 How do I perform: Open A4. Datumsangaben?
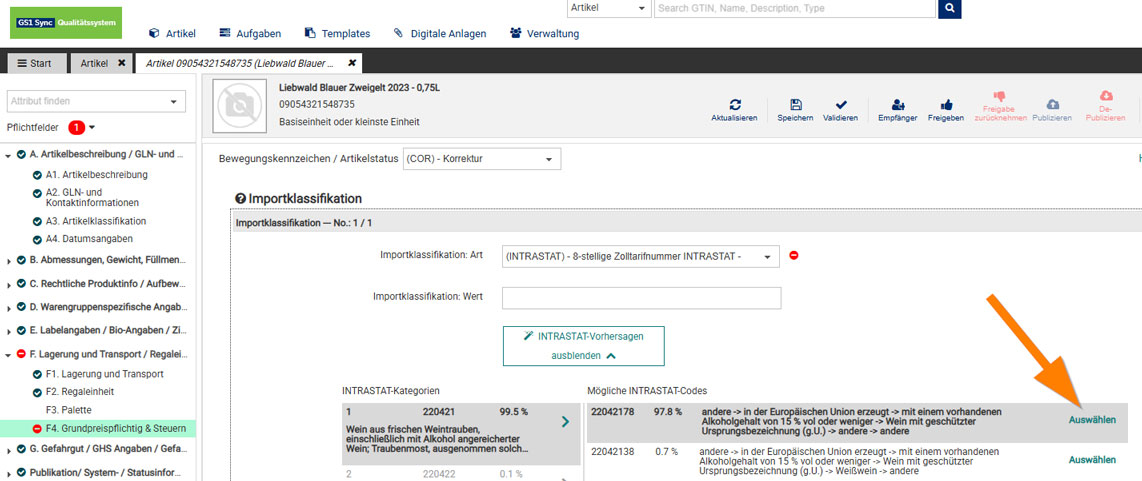coord(89,238)
